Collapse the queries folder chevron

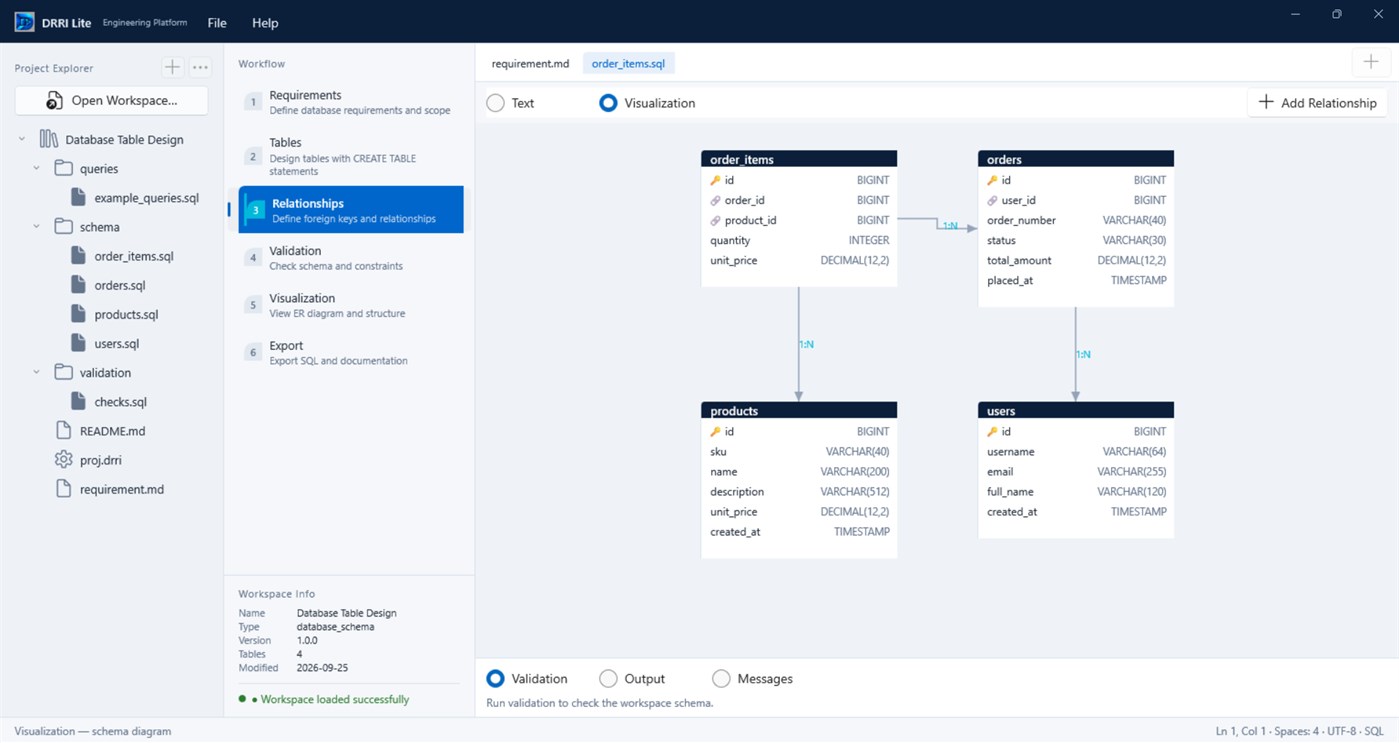coord(37,168)
